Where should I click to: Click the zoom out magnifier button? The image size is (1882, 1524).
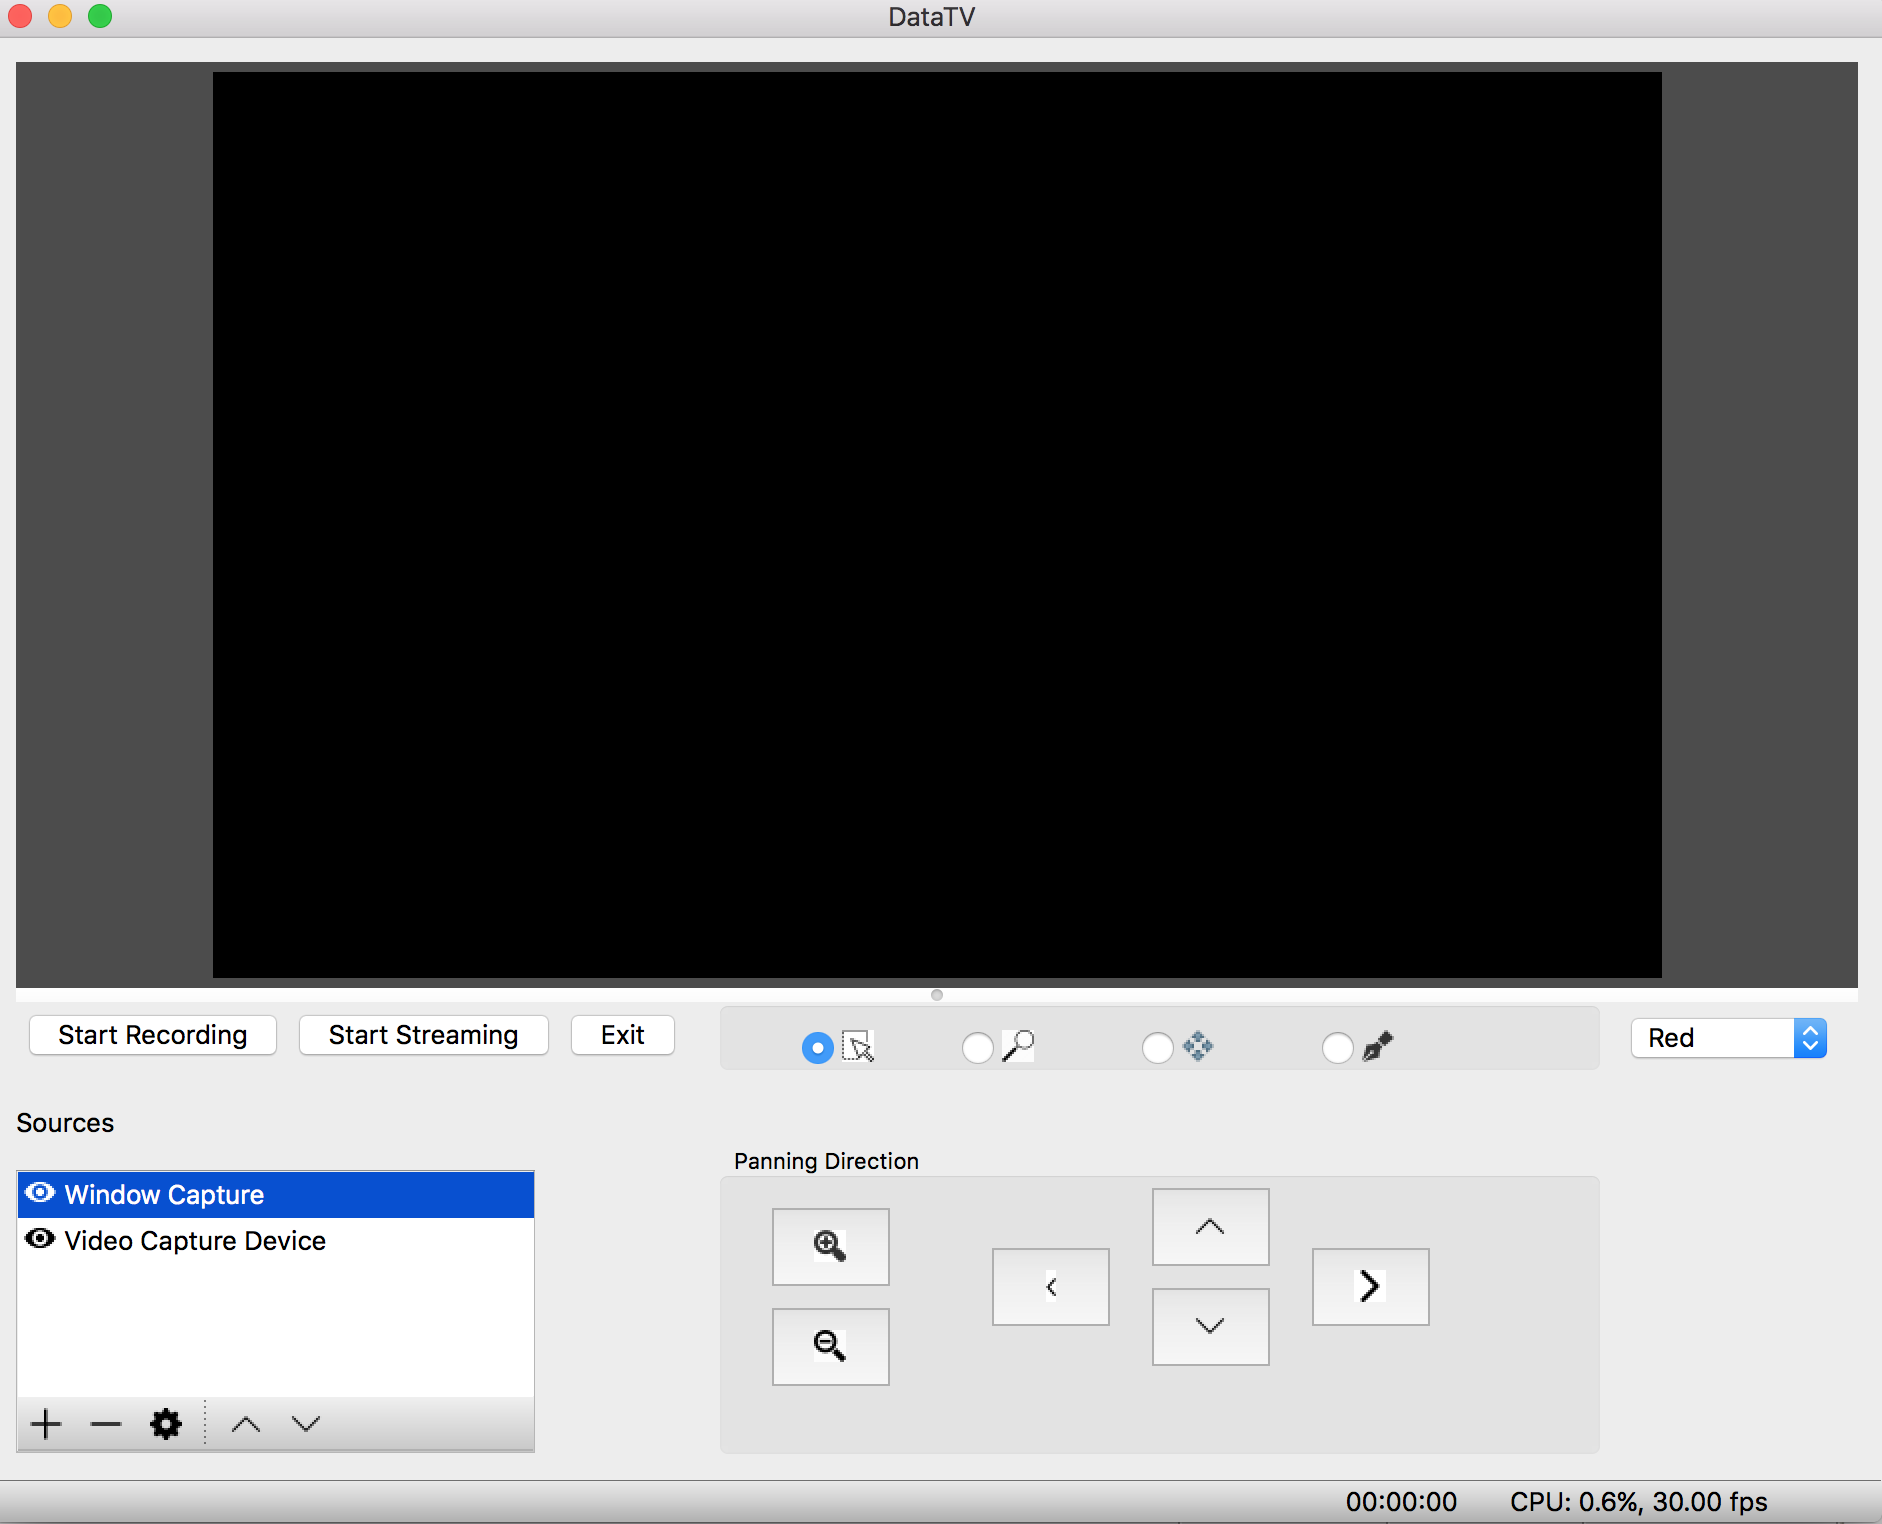(x=830, y=1346)
